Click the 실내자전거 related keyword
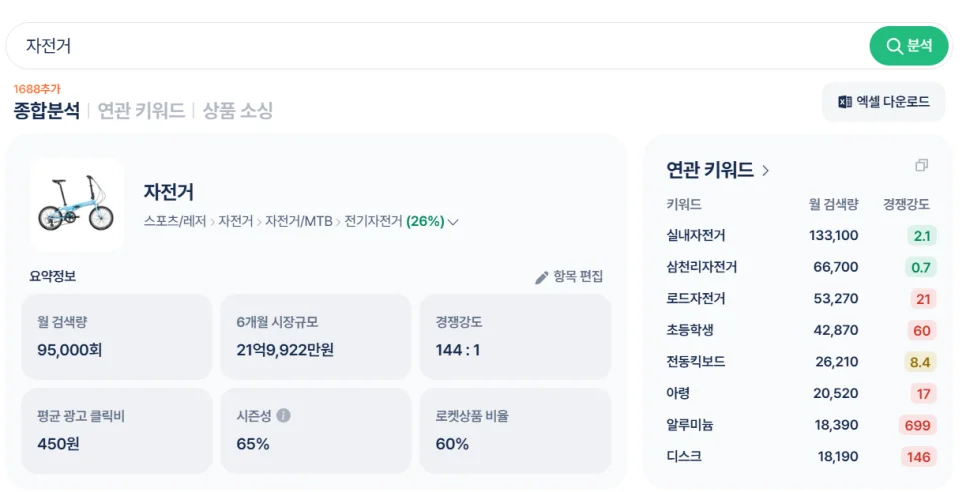Image resolution: width=966 pixels, height=492 pixels. tap(696, 236)
